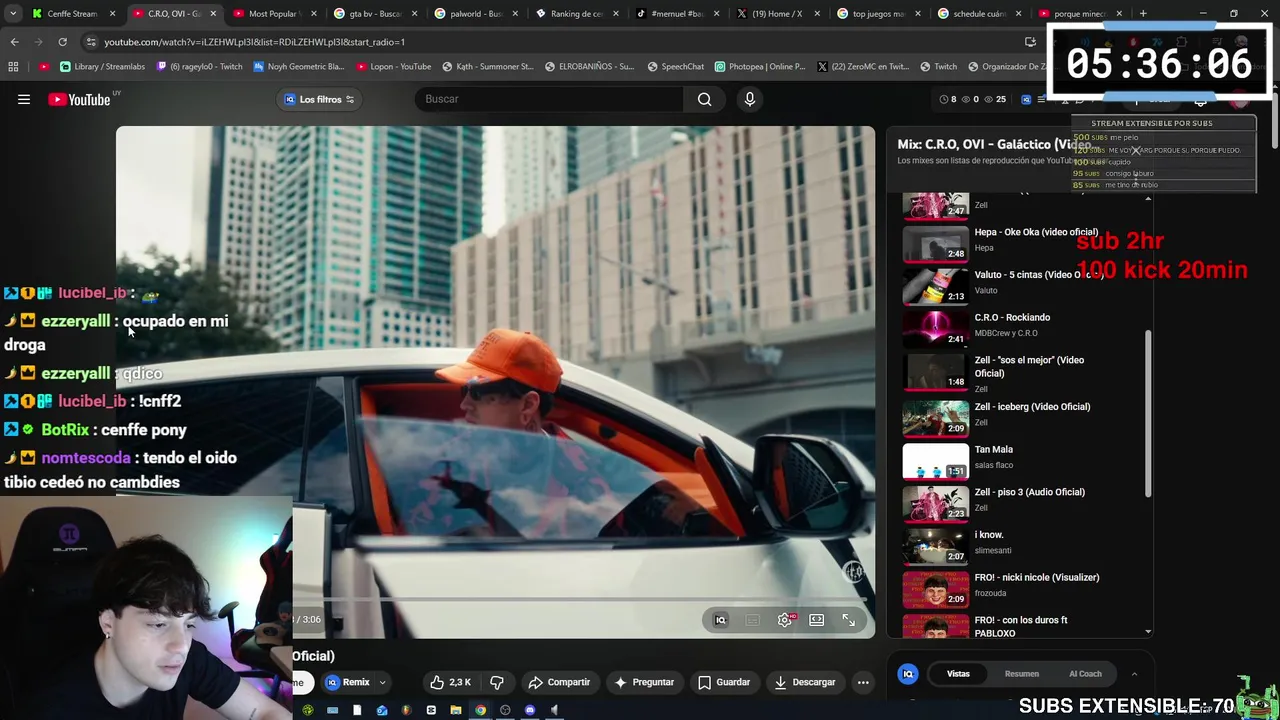This screenshot has width=1280, height=720.
Task: Dislike the video with thumbs down
Action: point(497,682)
